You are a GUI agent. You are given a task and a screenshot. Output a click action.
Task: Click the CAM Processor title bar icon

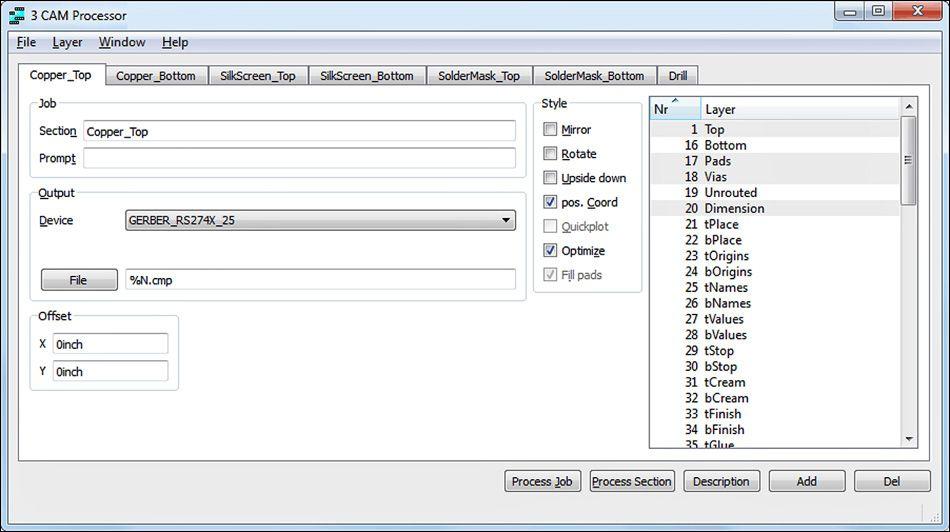pyautogui.click(x=17, y=15)
